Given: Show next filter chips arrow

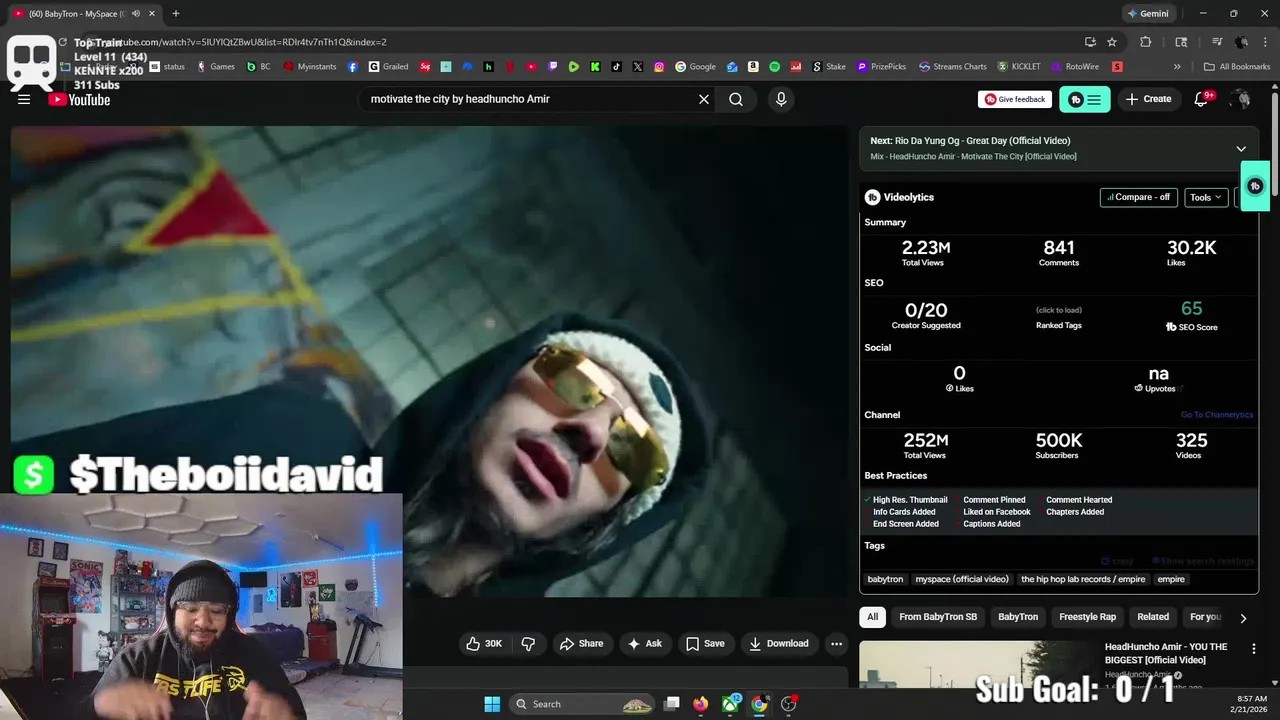Looking at the screenshot, I should pyautogui.click(x=1243, y=618).
